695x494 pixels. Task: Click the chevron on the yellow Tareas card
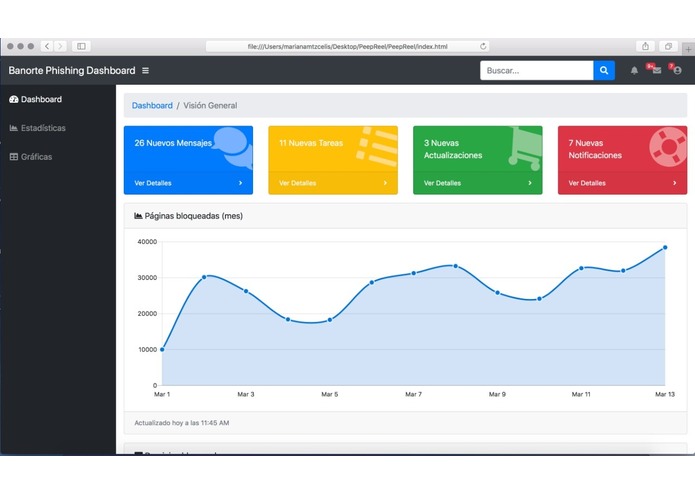pos(385,183)
